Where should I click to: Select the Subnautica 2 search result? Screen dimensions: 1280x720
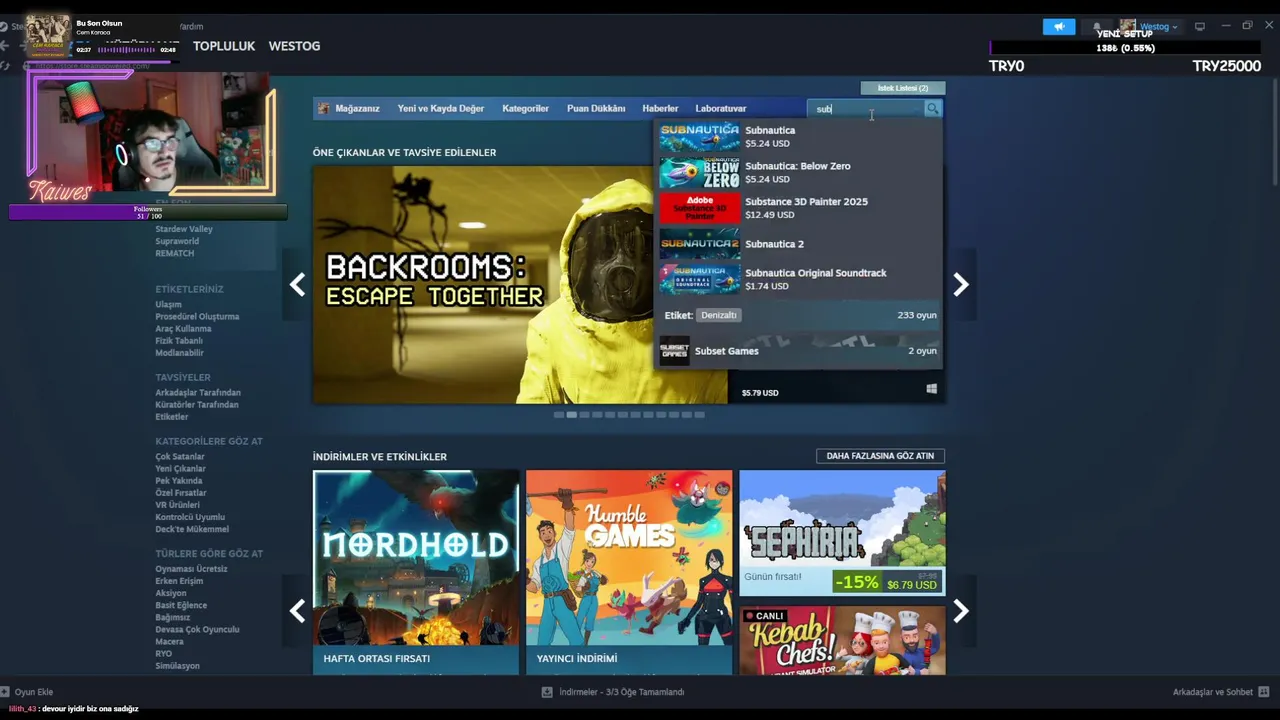[799, 244]
